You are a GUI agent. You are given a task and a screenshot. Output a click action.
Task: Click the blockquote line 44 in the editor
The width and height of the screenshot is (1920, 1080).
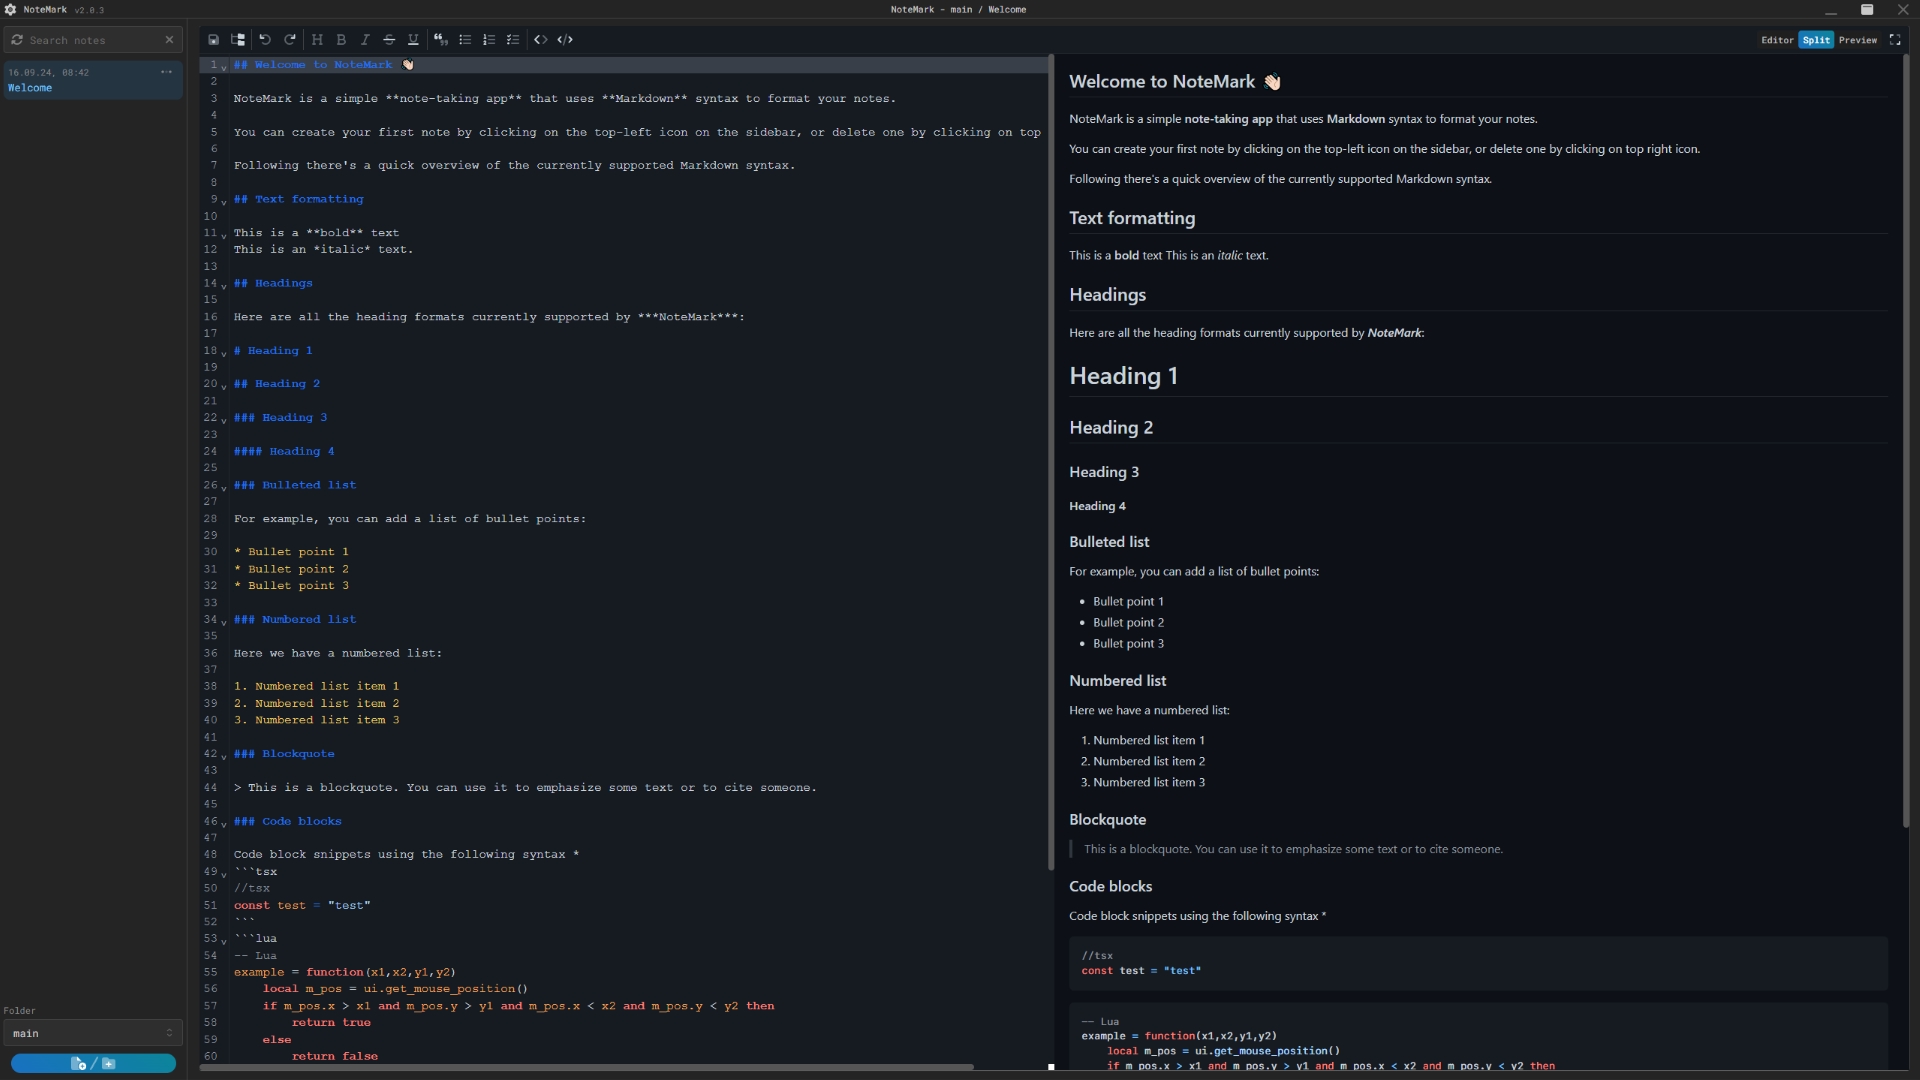(x=525, y=788)
